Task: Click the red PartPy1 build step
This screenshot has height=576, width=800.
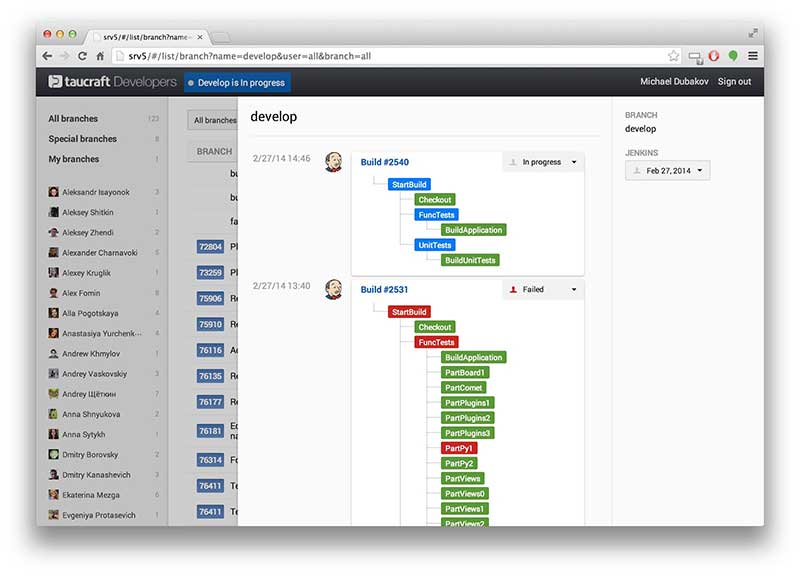Action: (459, 448)
